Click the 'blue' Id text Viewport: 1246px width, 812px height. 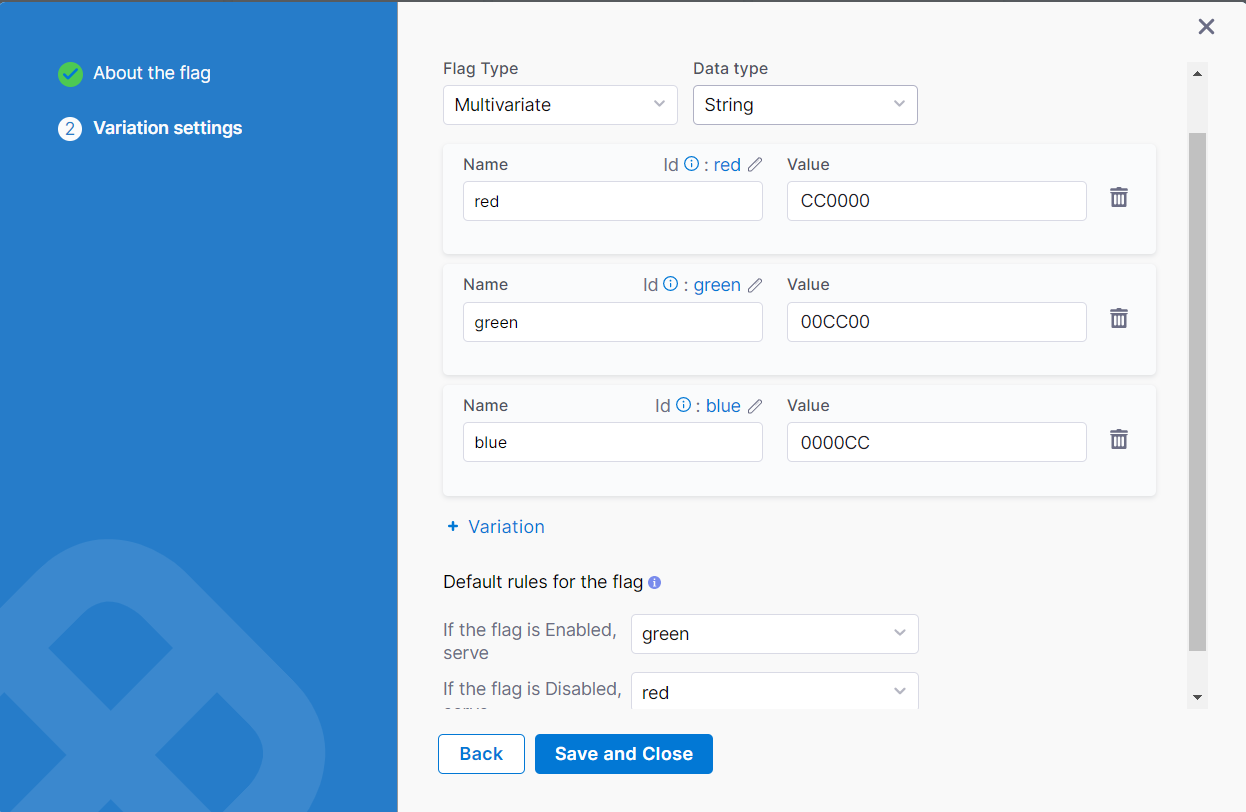(x=723, y=406)
